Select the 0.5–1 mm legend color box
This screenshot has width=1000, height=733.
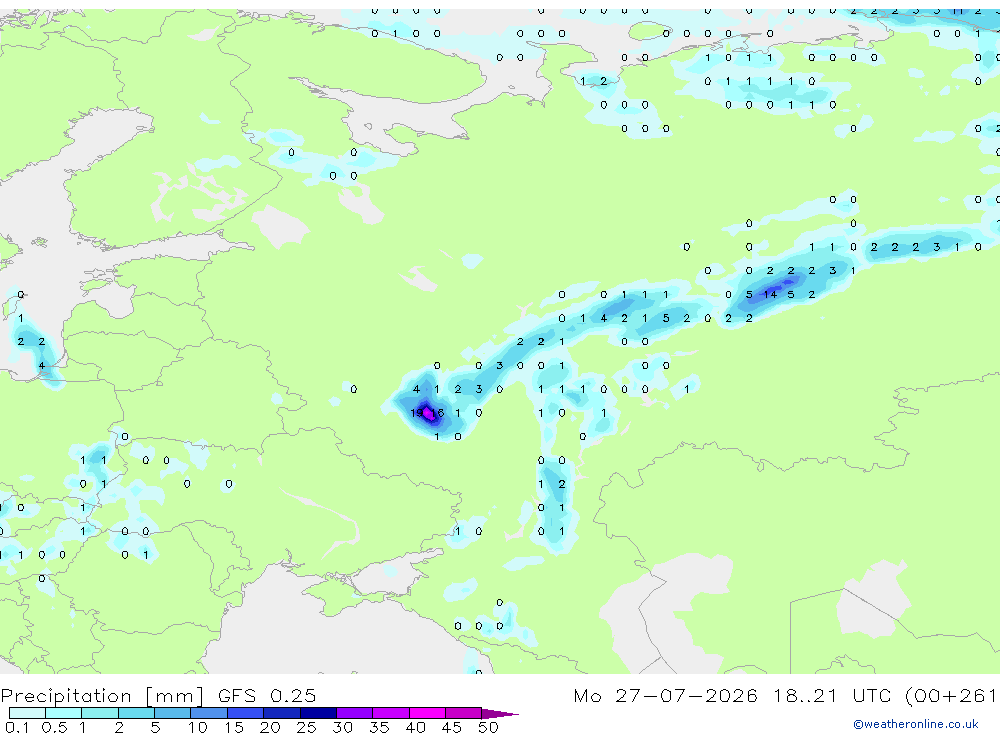(x=64, y=713)
